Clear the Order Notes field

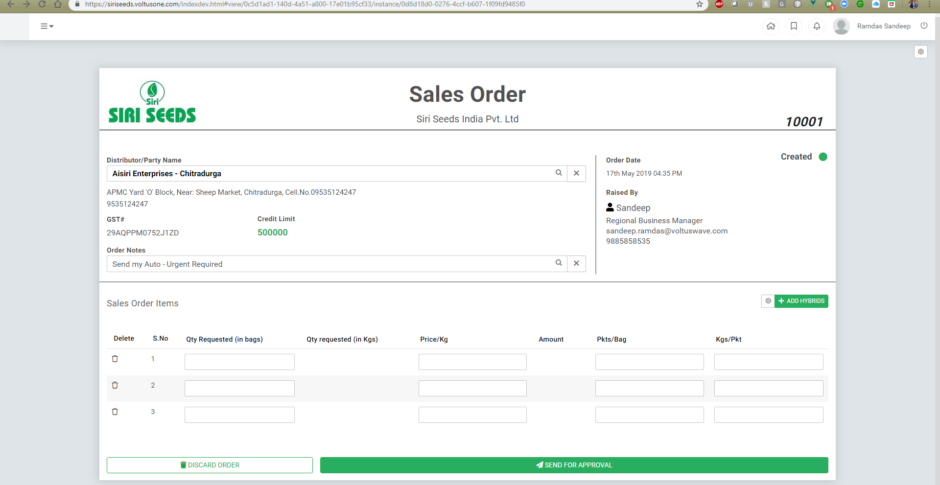point(576,263)
